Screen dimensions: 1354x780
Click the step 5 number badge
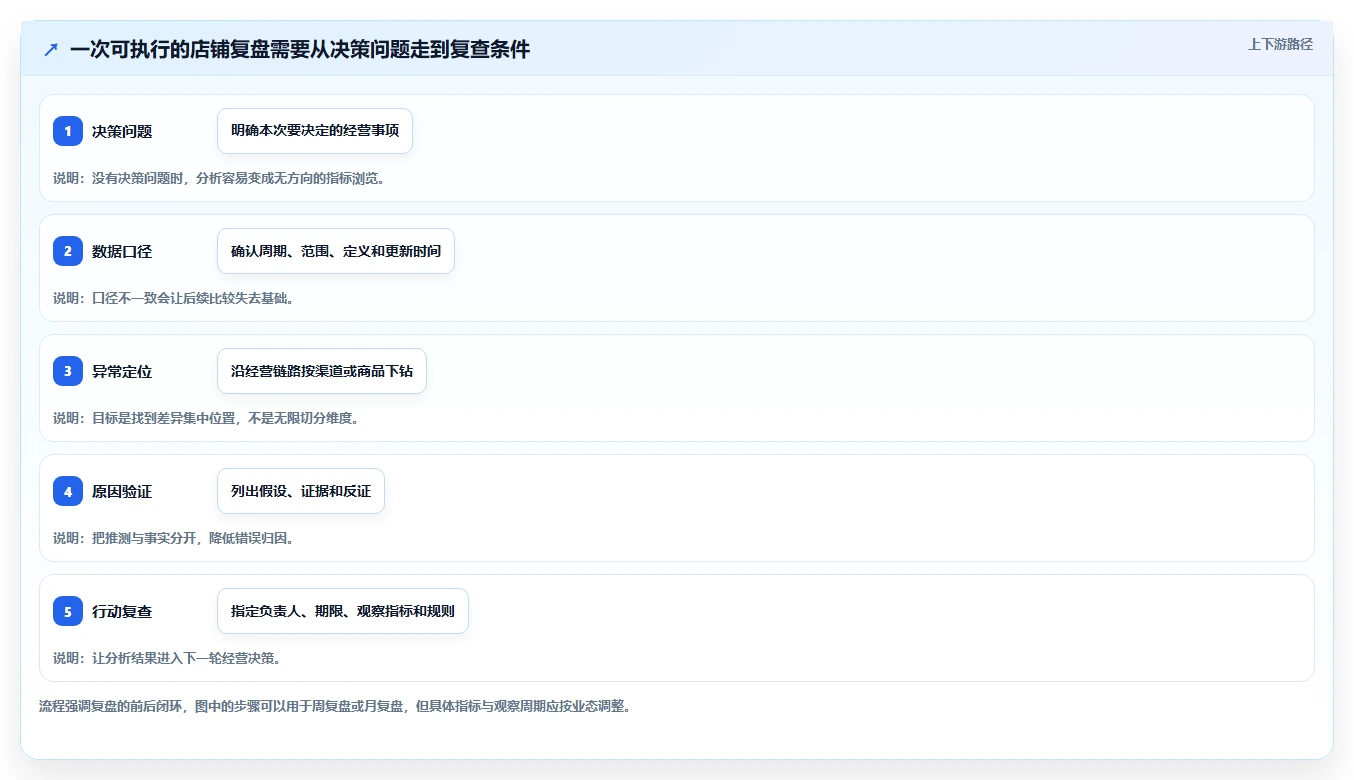tap(68, 611)
